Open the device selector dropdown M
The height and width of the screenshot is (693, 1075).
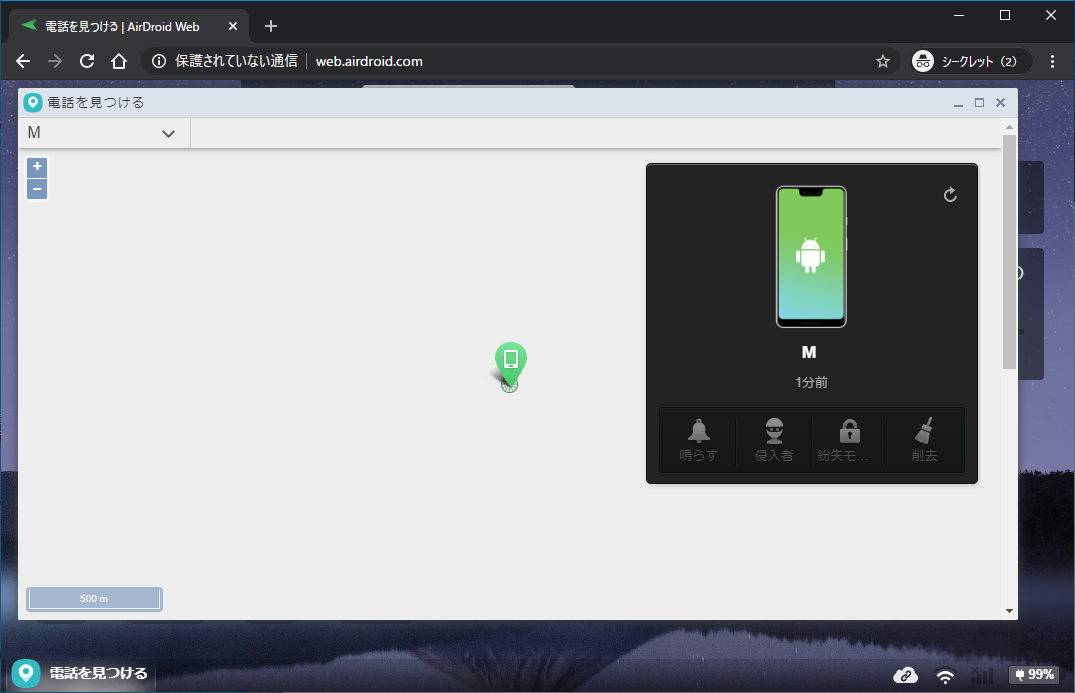click(103, 133)
